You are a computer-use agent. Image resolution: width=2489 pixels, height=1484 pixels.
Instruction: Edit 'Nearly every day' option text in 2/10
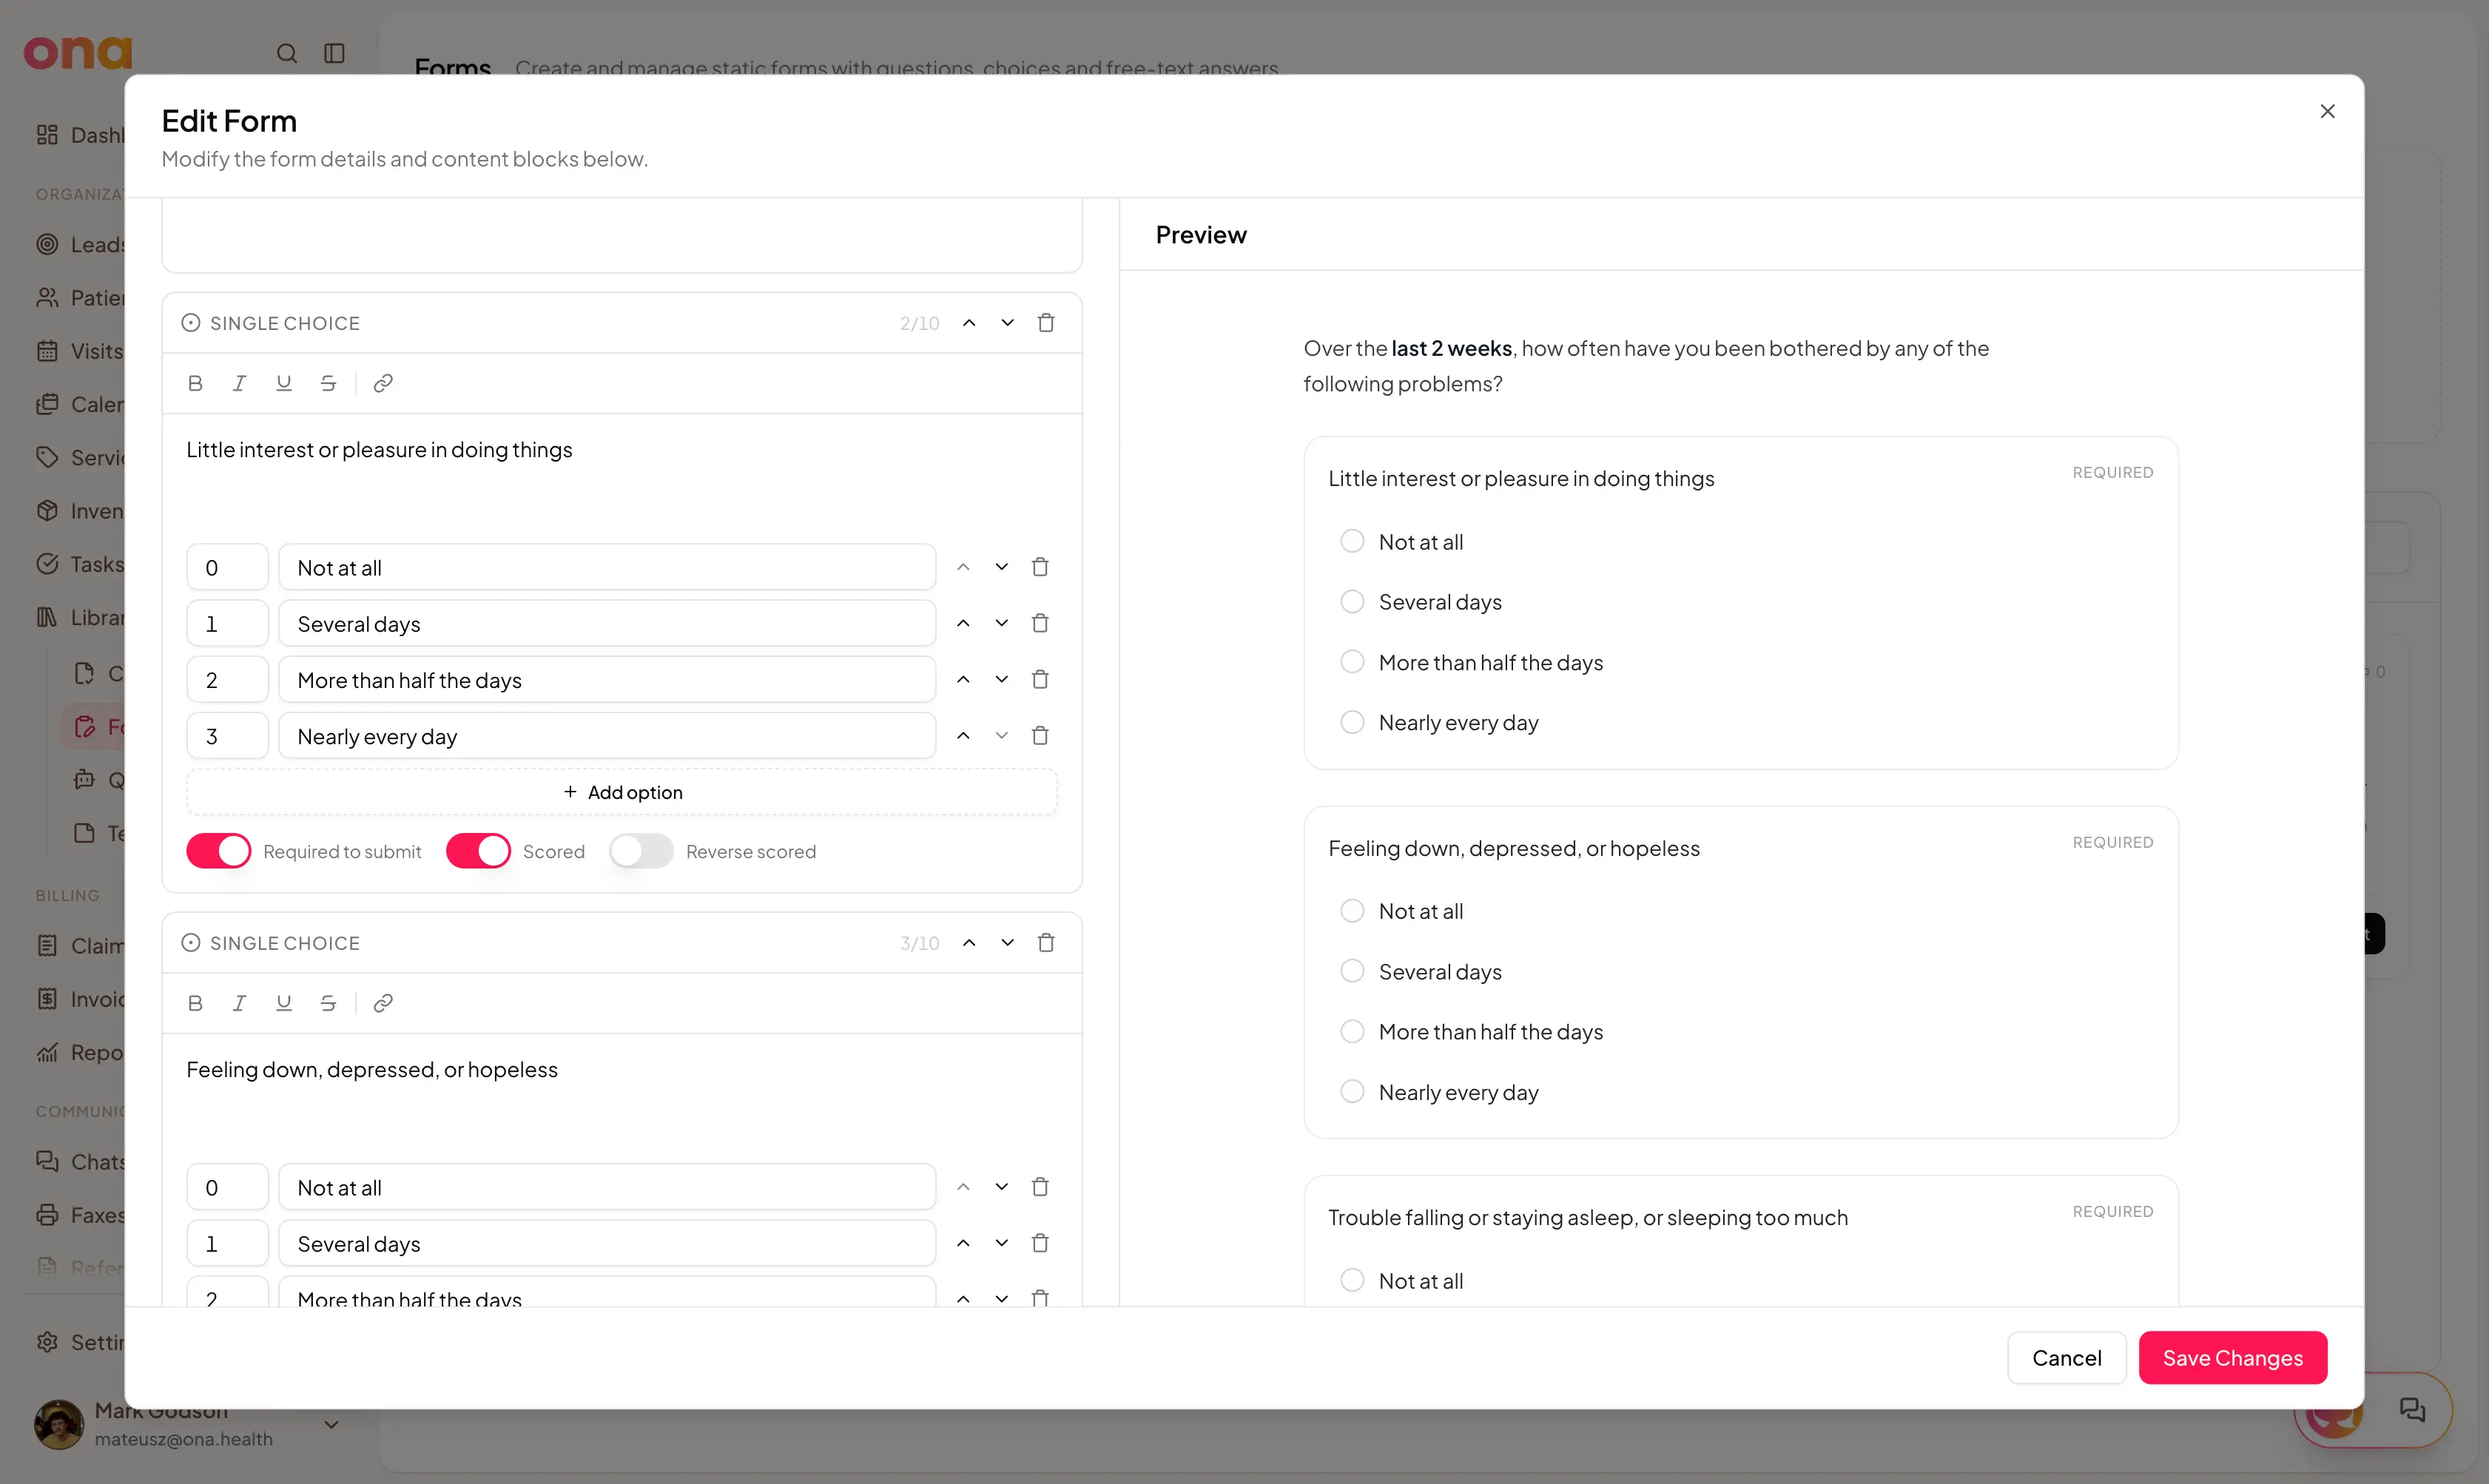tap(607, 736)
